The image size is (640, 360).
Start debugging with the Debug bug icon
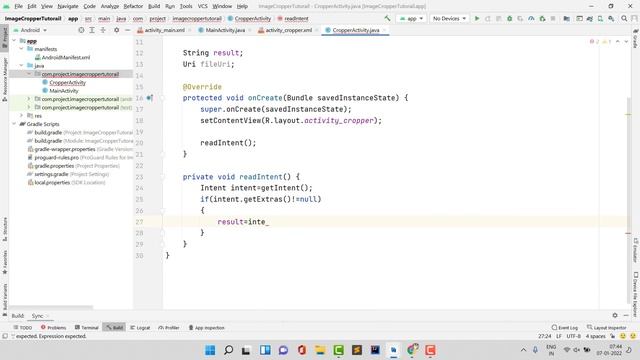[509, 18]
